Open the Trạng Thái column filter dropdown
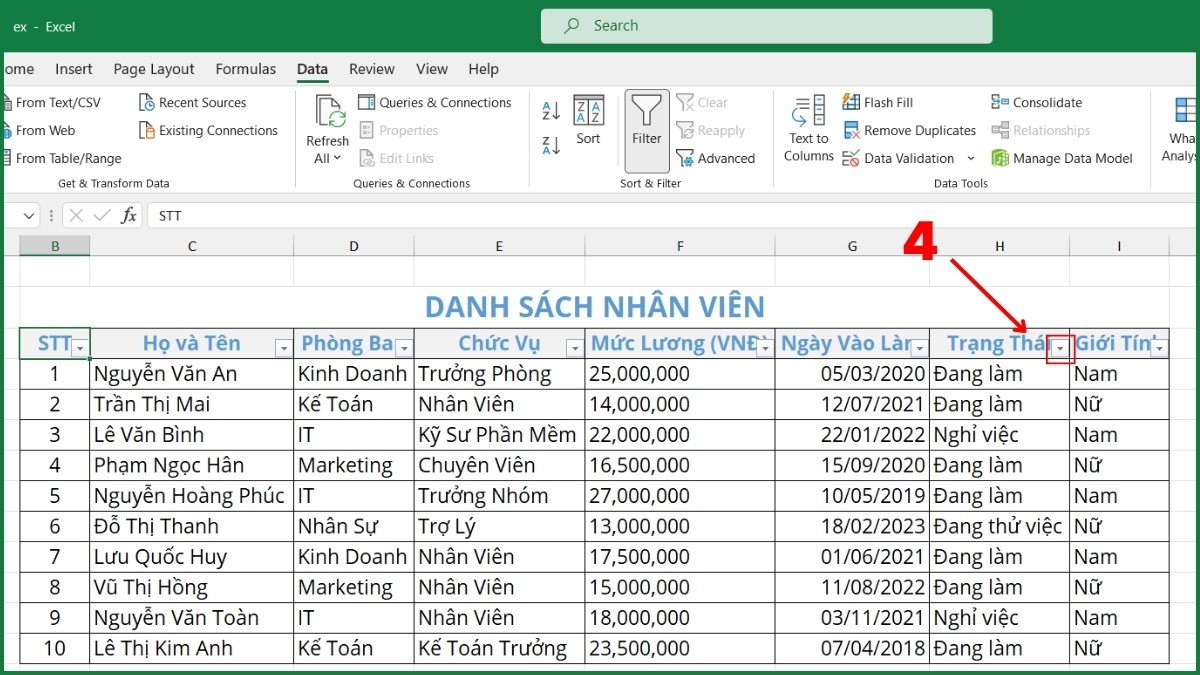This screenshot has width=1200, height=675. click(1060, 349)
